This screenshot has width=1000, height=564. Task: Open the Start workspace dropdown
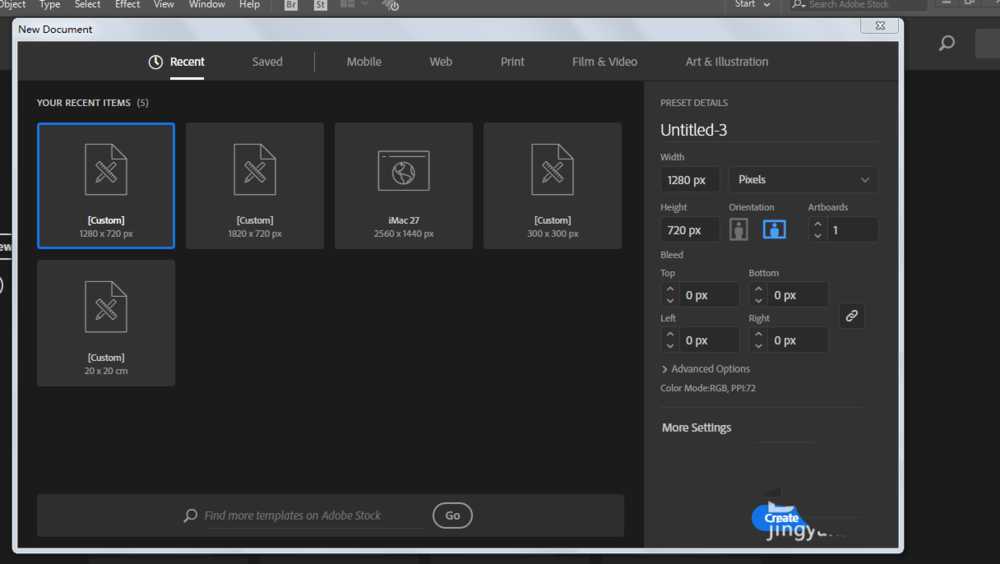(752, 5)
